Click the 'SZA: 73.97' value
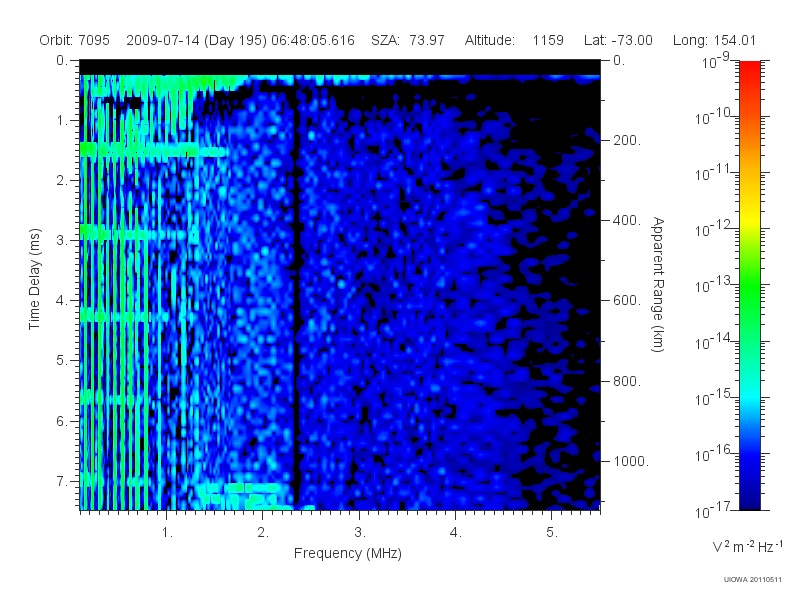Image resolution: width=800 pixels, height=600 pixels. click(408, 40)
